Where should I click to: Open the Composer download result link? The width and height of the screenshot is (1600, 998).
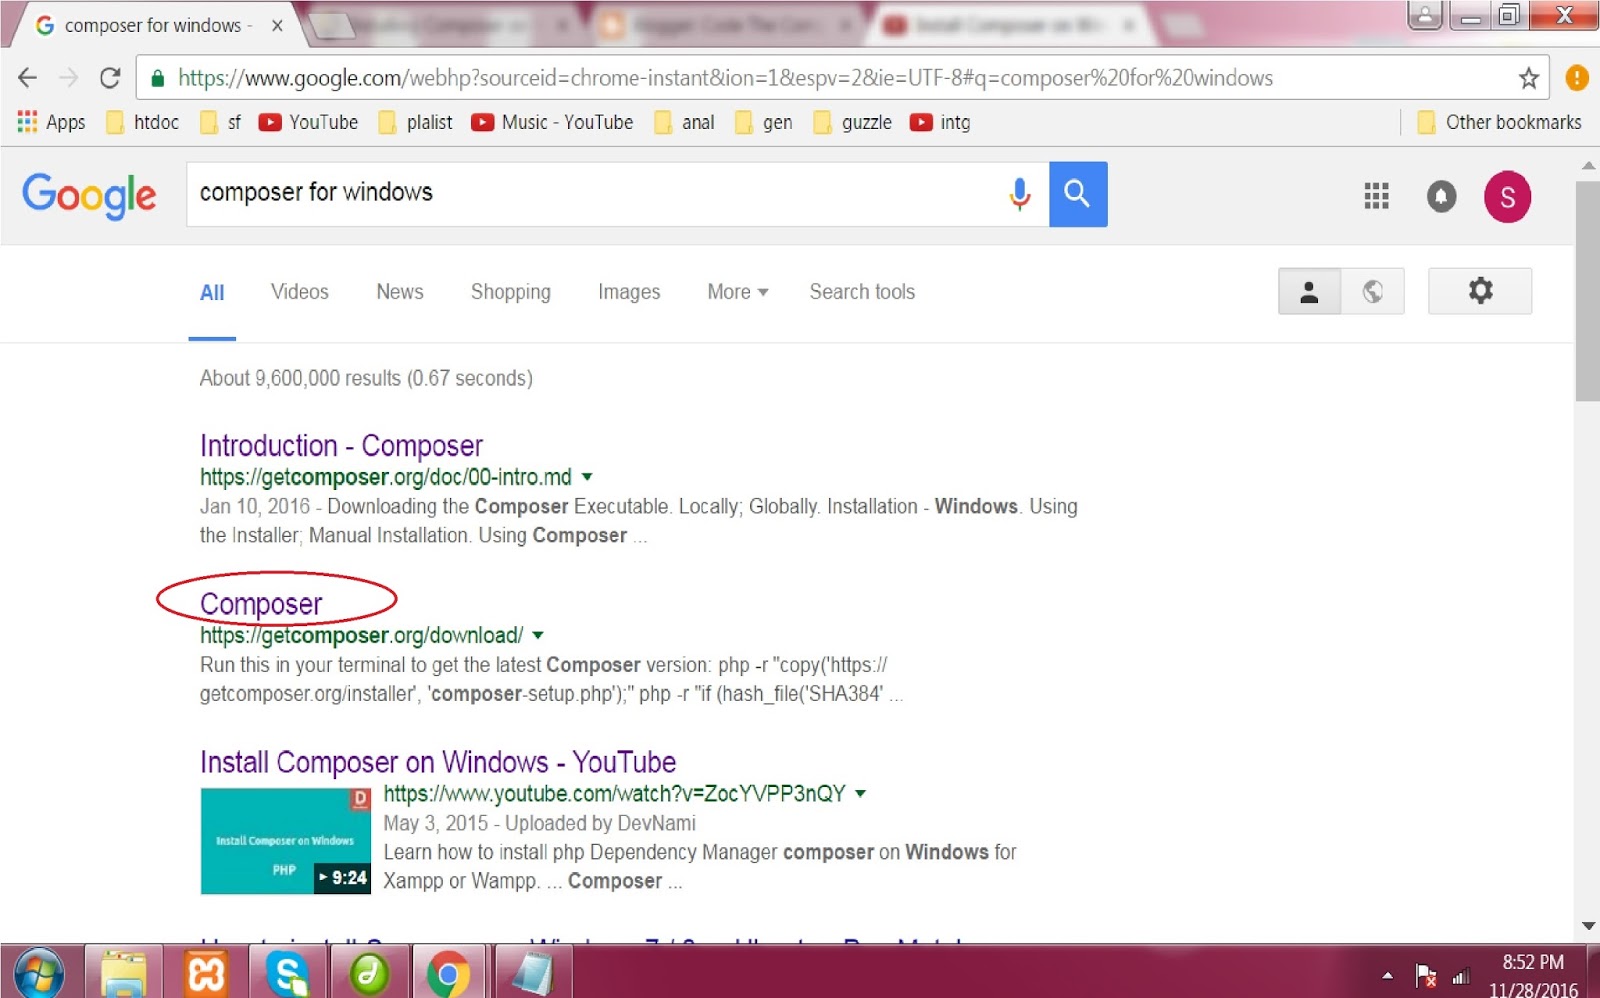click(x=261, y=604)
